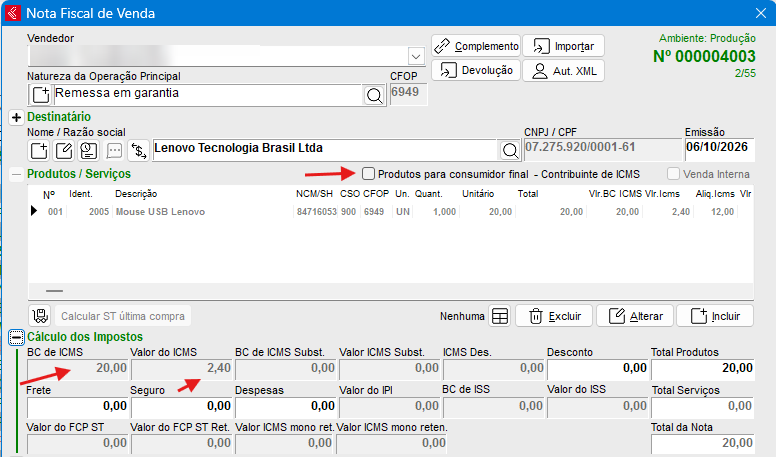Click the Excluir button

pos(554,316)
